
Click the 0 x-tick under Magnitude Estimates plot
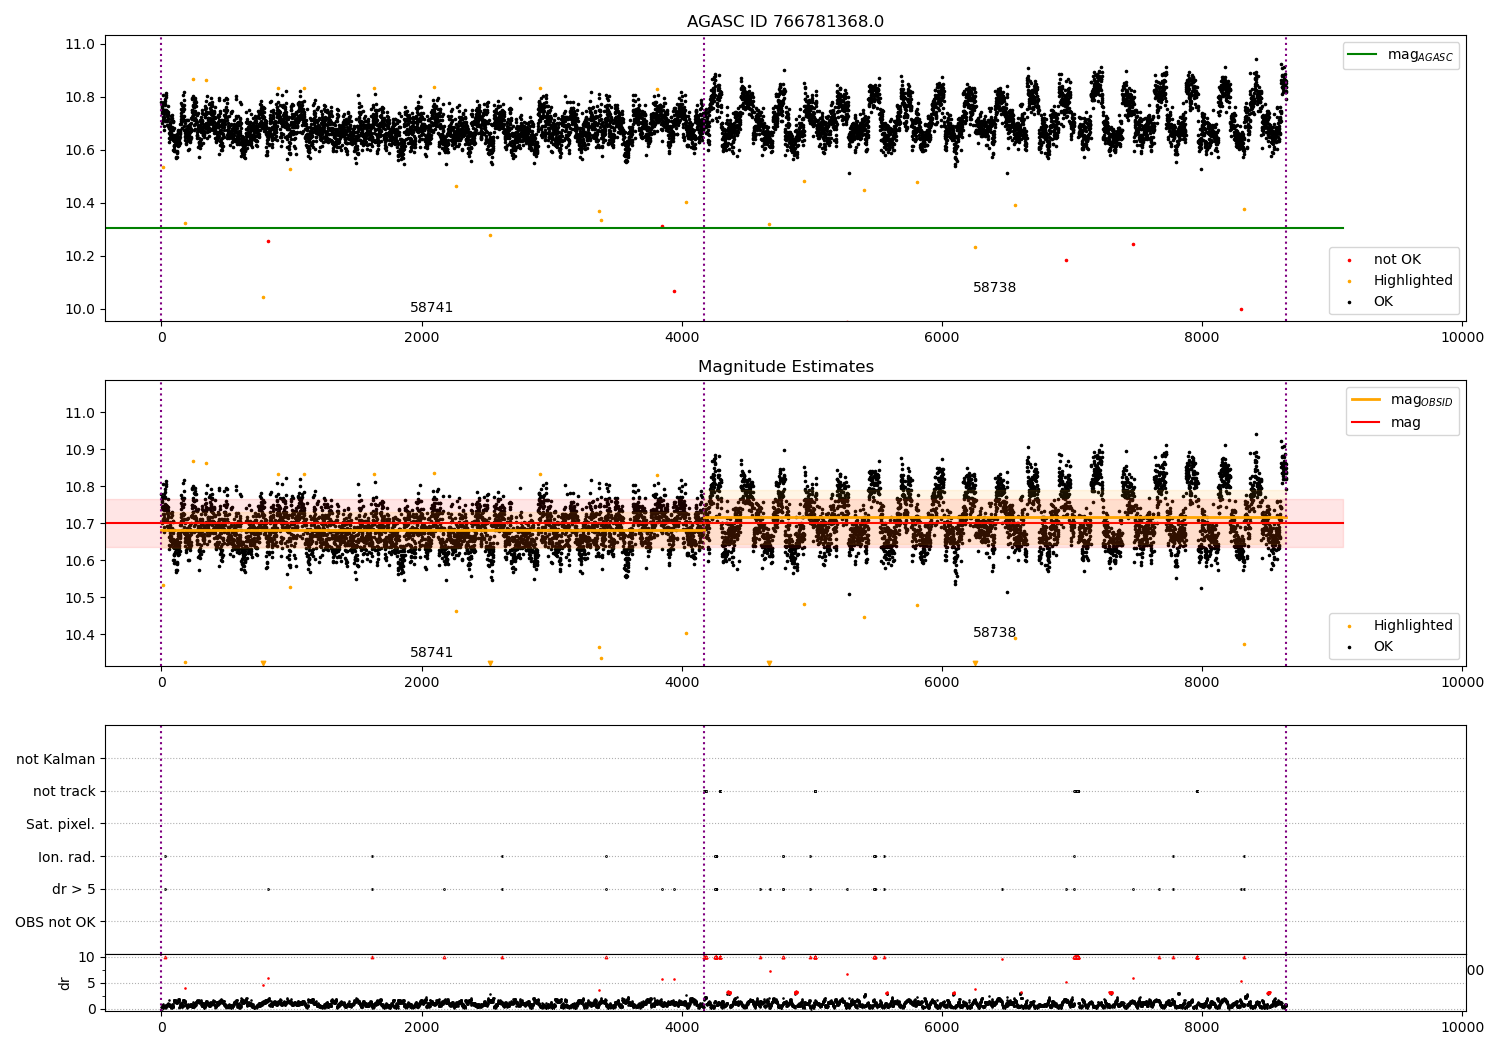[161, 683]
